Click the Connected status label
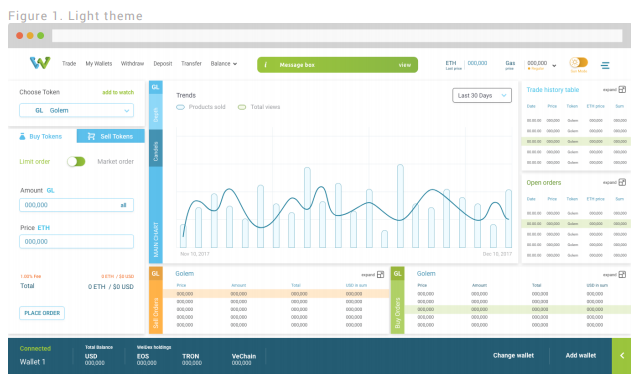This screenshot has width=641, height=383. [35, 349]
